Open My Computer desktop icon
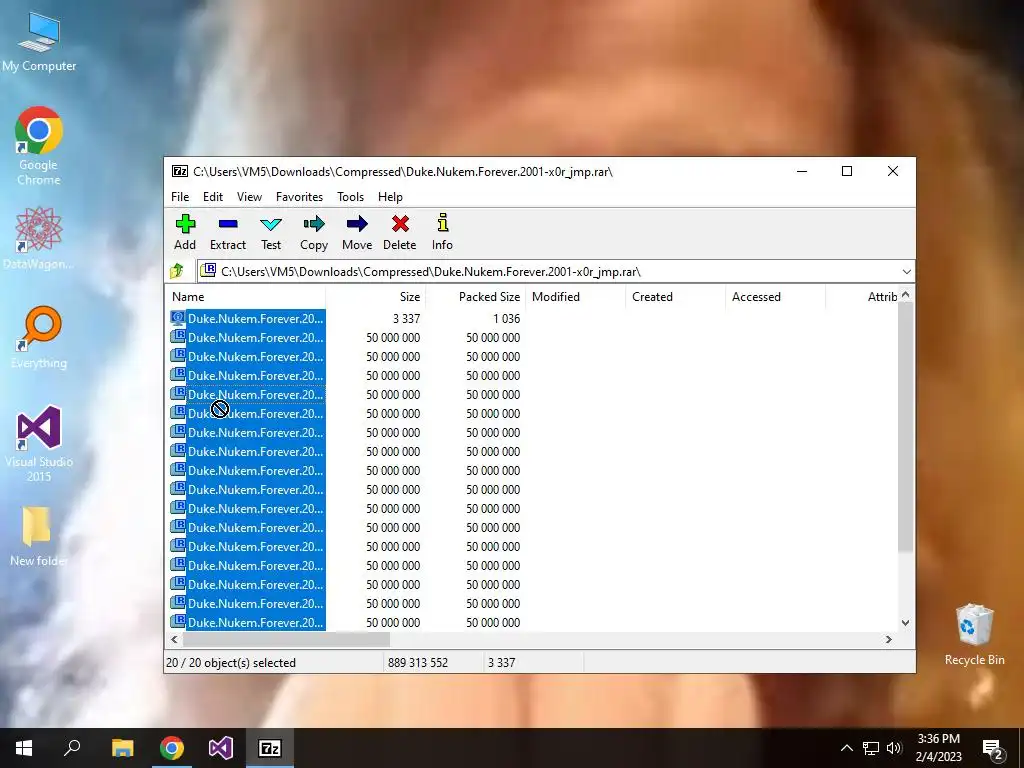The image size is (1024, 768). pyautogui.click(x=39, y=42)
